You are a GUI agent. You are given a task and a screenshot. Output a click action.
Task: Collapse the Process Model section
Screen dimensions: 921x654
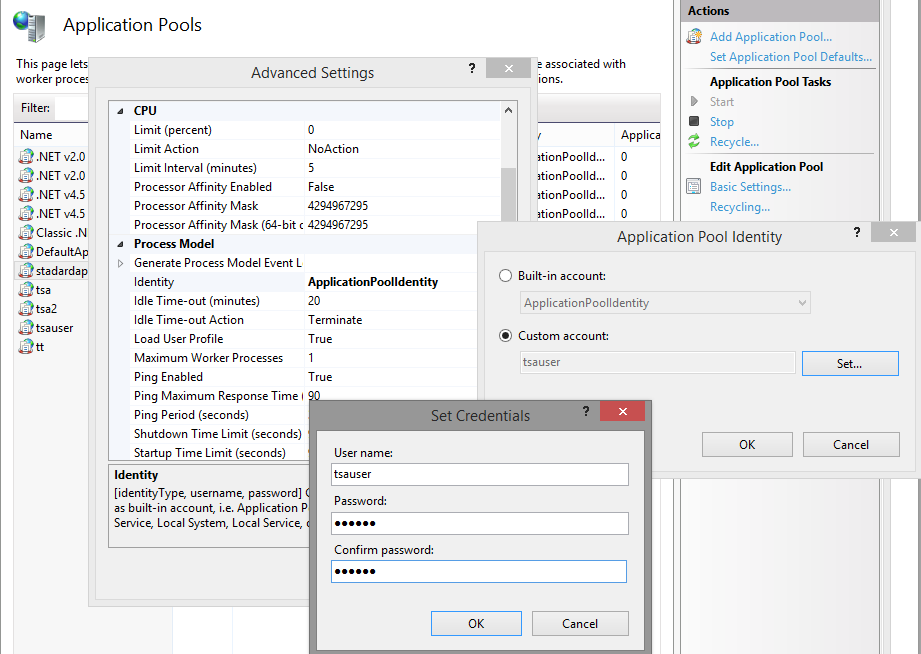(x=120, y=244)
